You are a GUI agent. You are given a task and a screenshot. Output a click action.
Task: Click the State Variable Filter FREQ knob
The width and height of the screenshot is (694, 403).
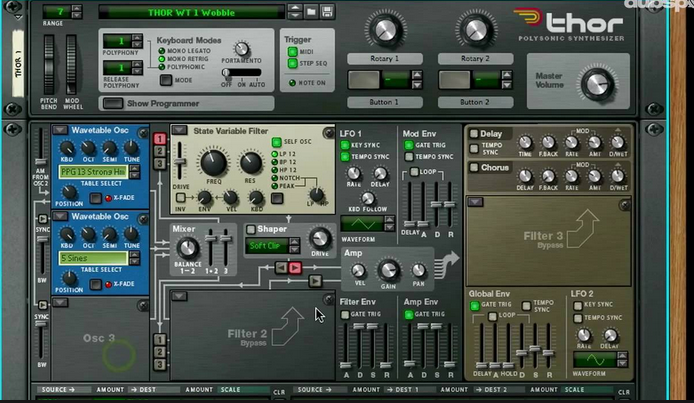(213, 162)
